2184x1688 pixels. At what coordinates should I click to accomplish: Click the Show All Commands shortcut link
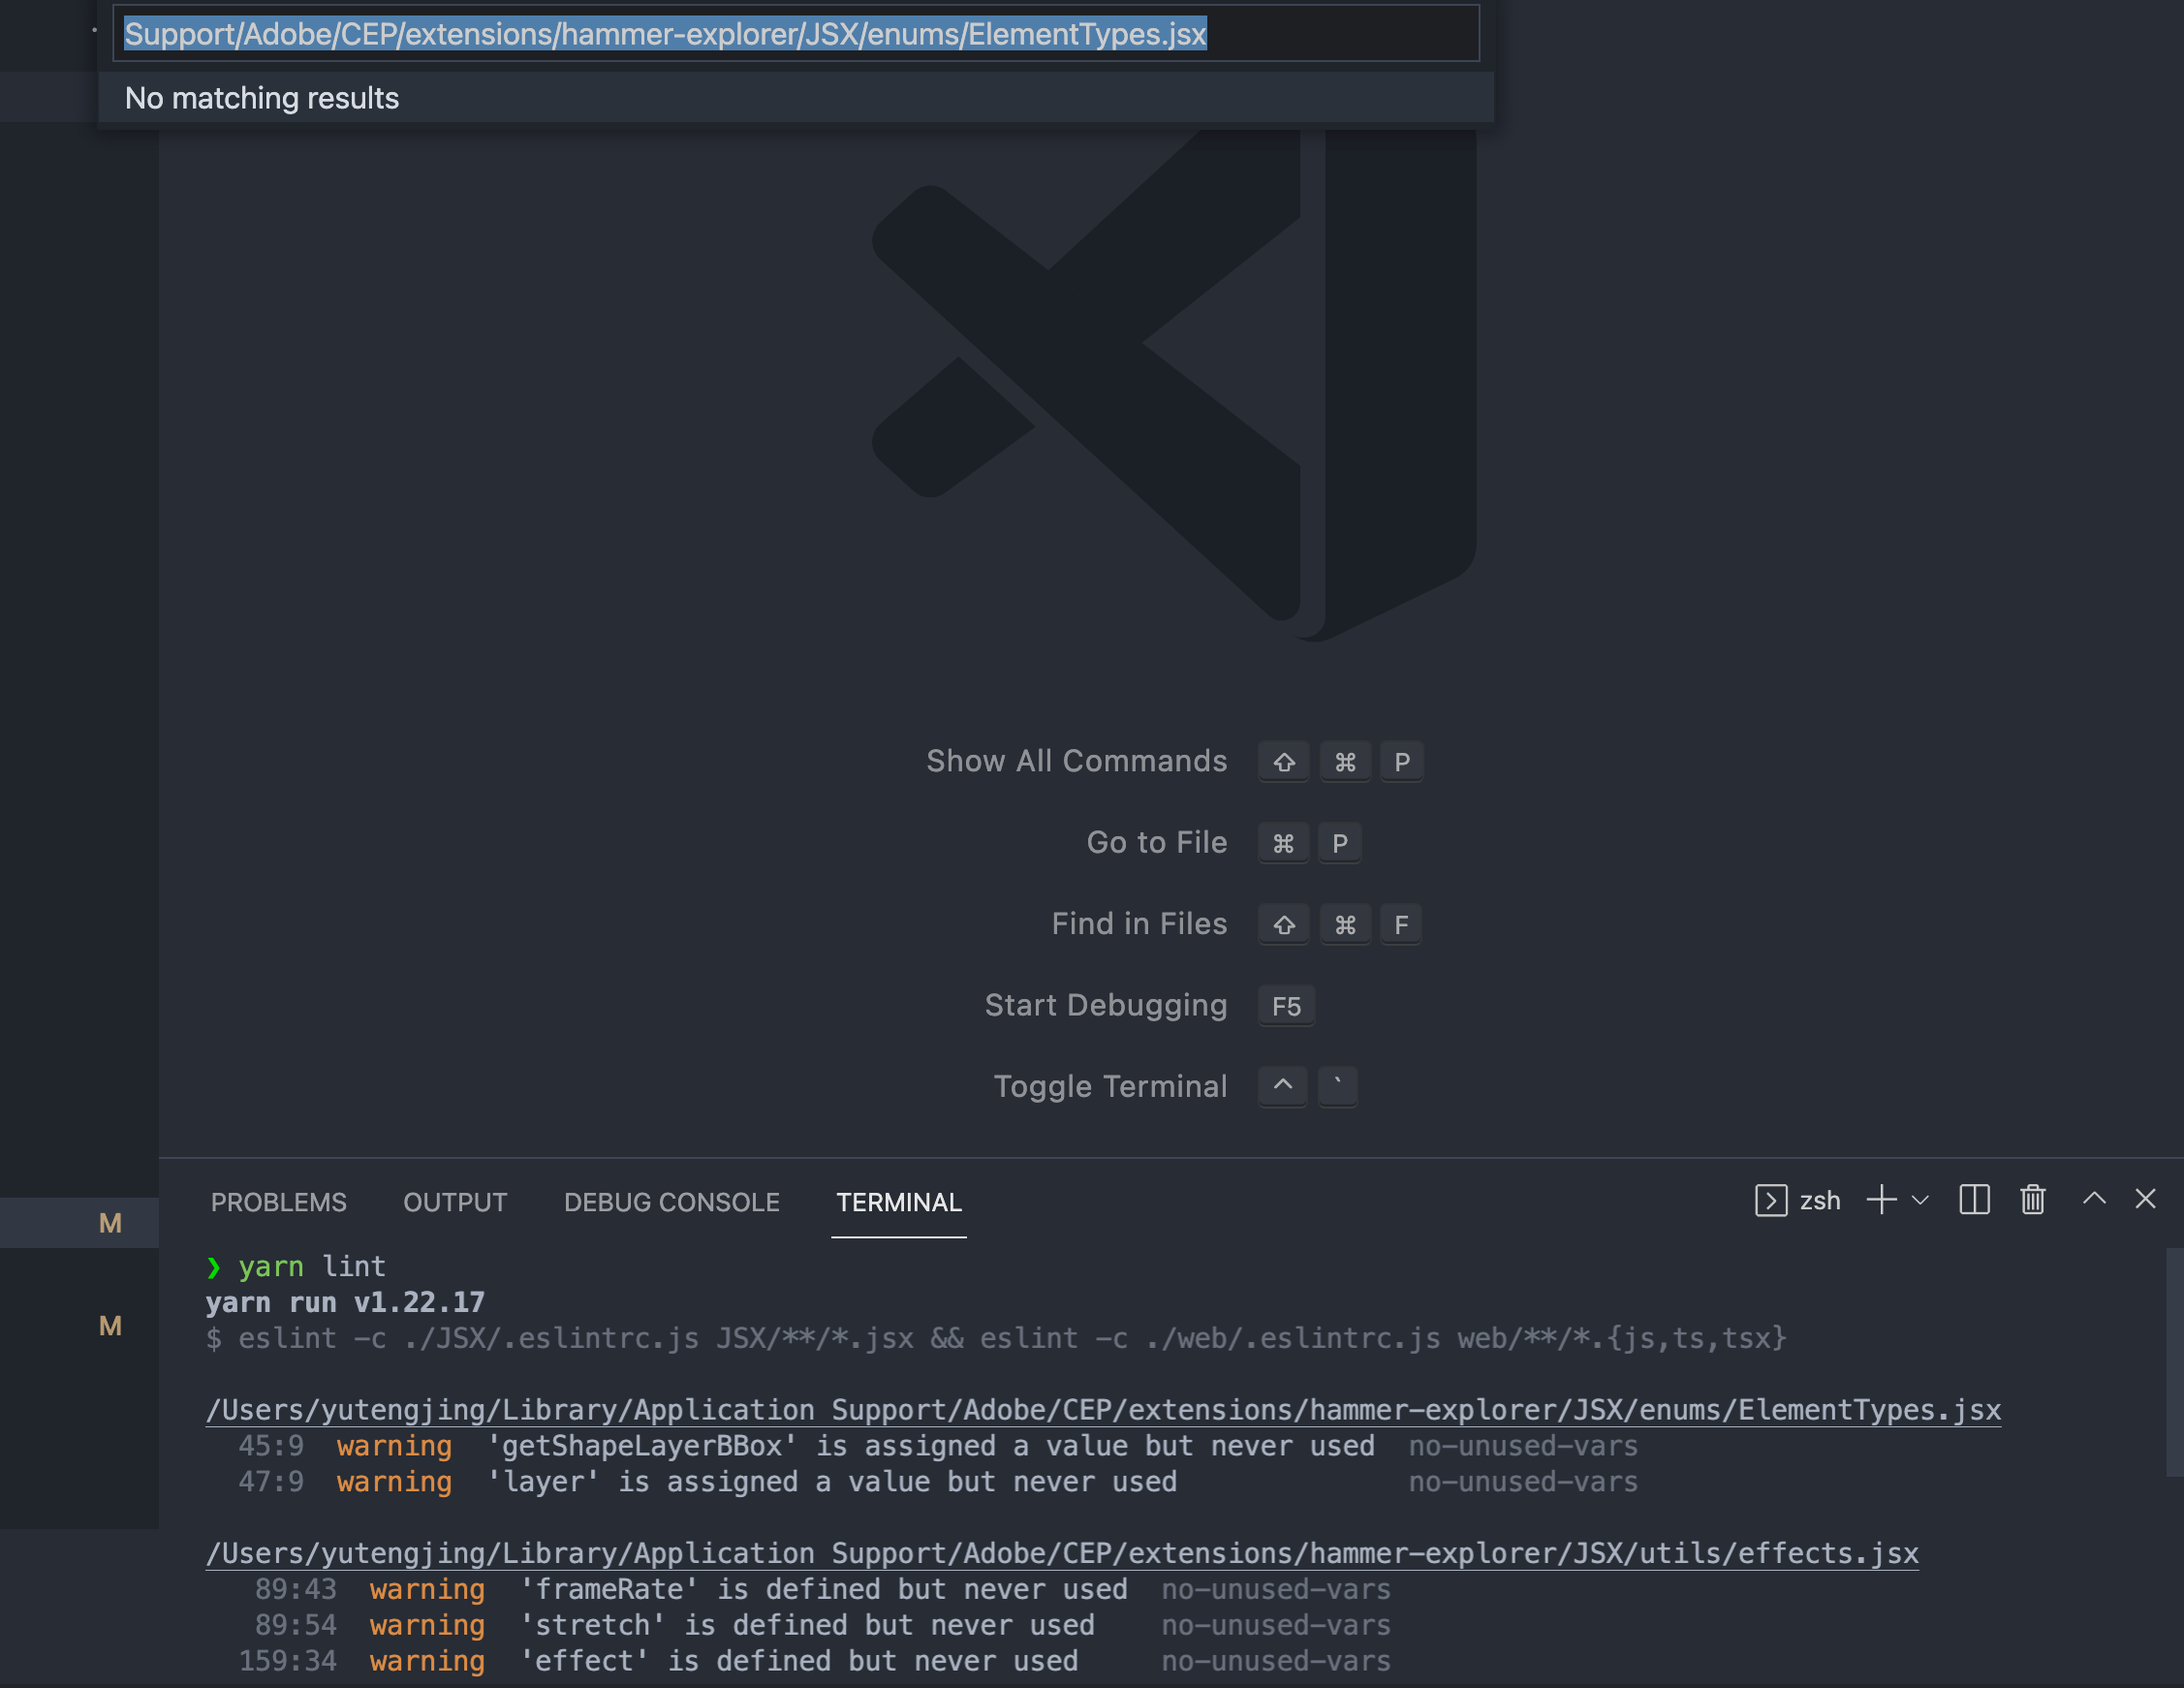coord(1077,761)
